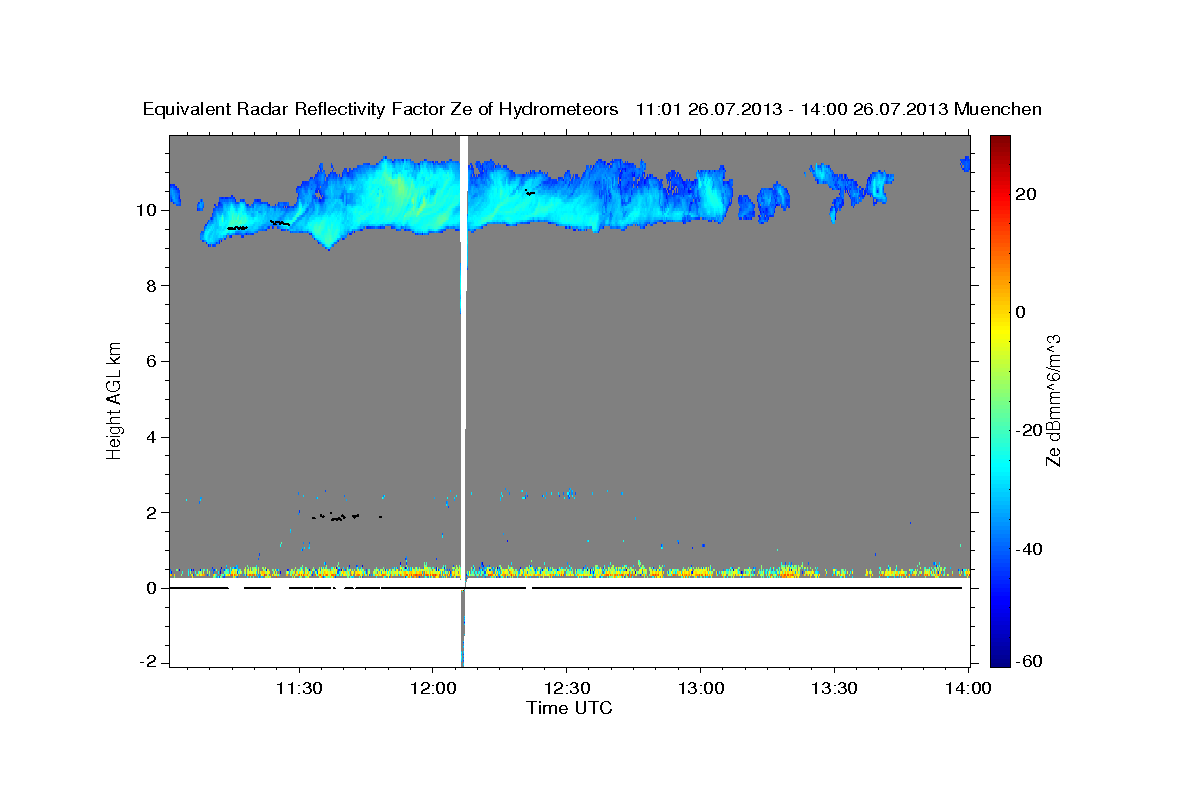Click the height tick label 4

coord(153,437)
